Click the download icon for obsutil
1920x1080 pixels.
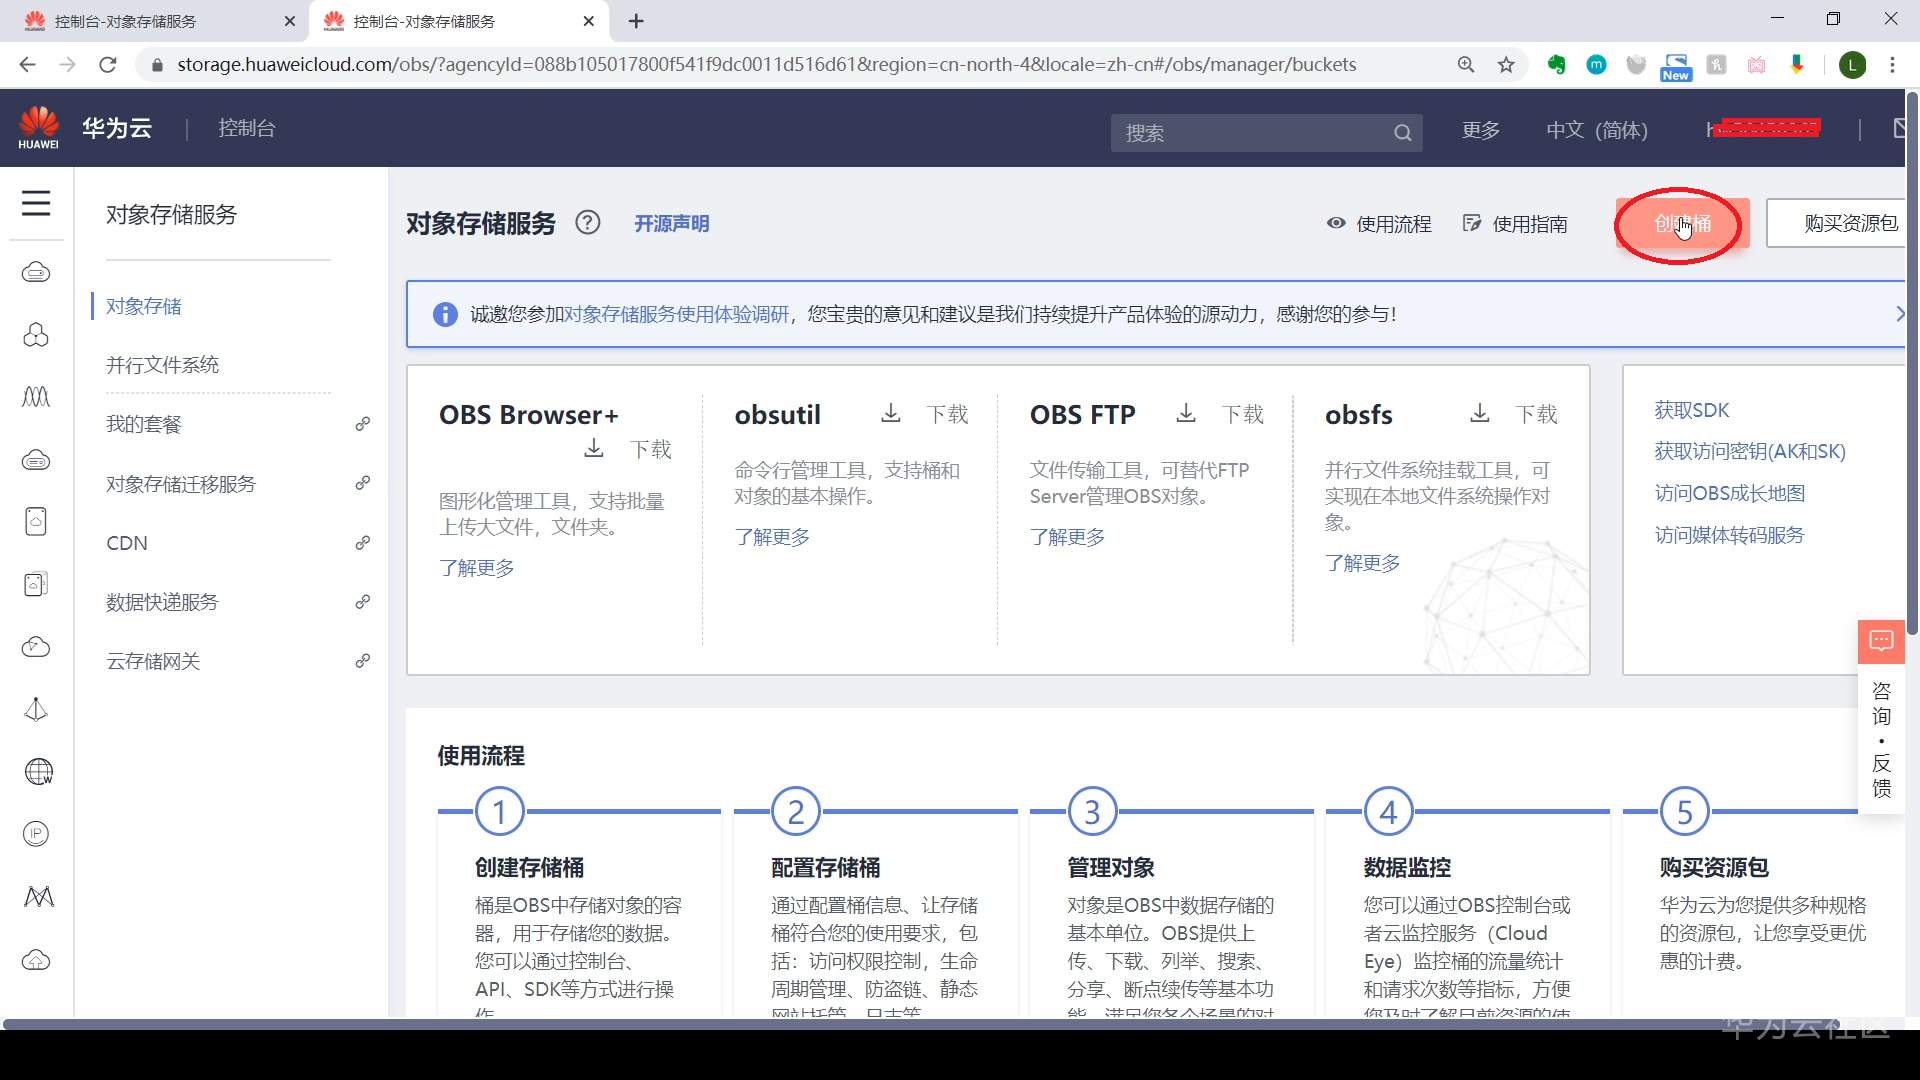click(890, 413)
